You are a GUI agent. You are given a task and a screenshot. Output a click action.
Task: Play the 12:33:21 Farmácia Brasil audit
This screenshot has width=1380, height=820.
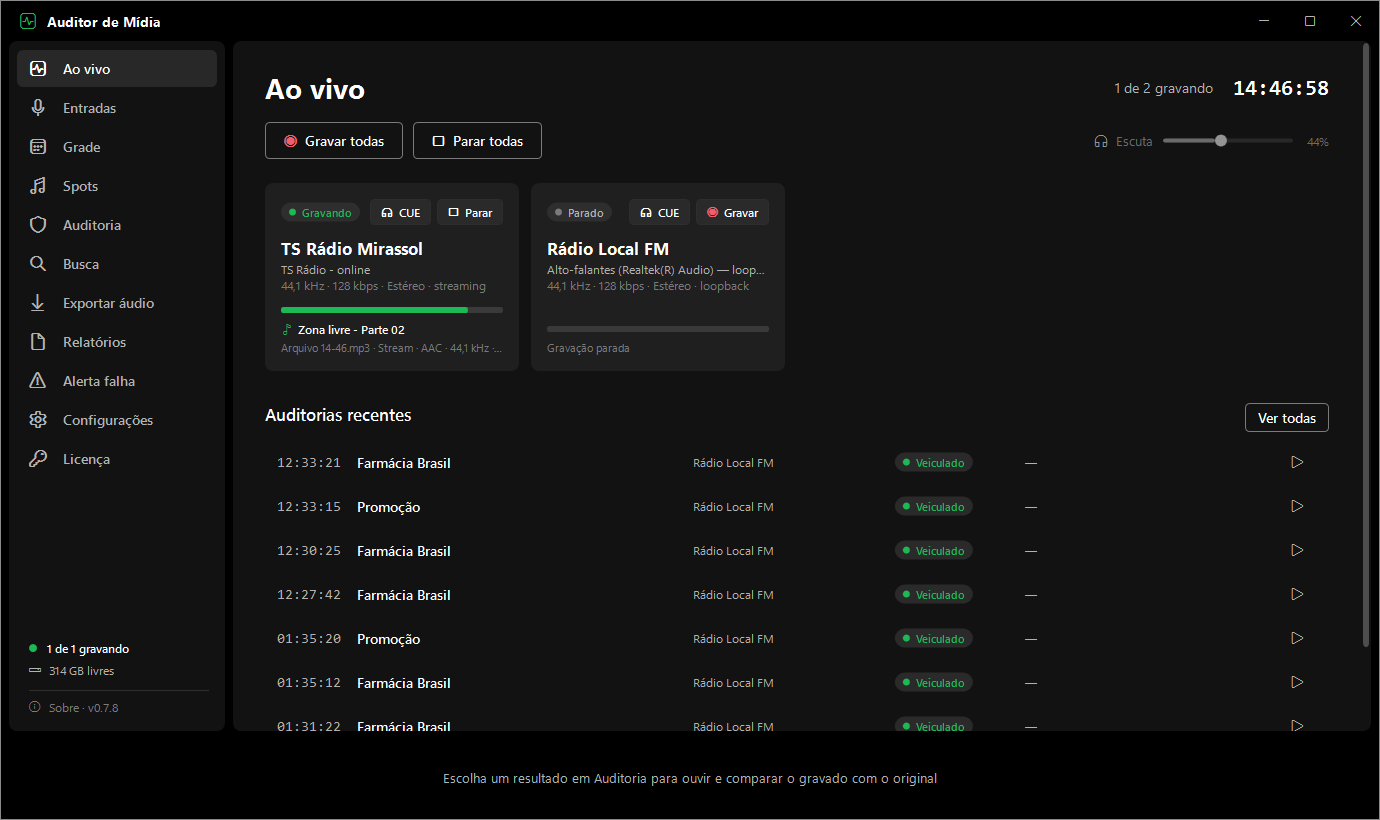pyautogui.click(x=1297, y=462)
